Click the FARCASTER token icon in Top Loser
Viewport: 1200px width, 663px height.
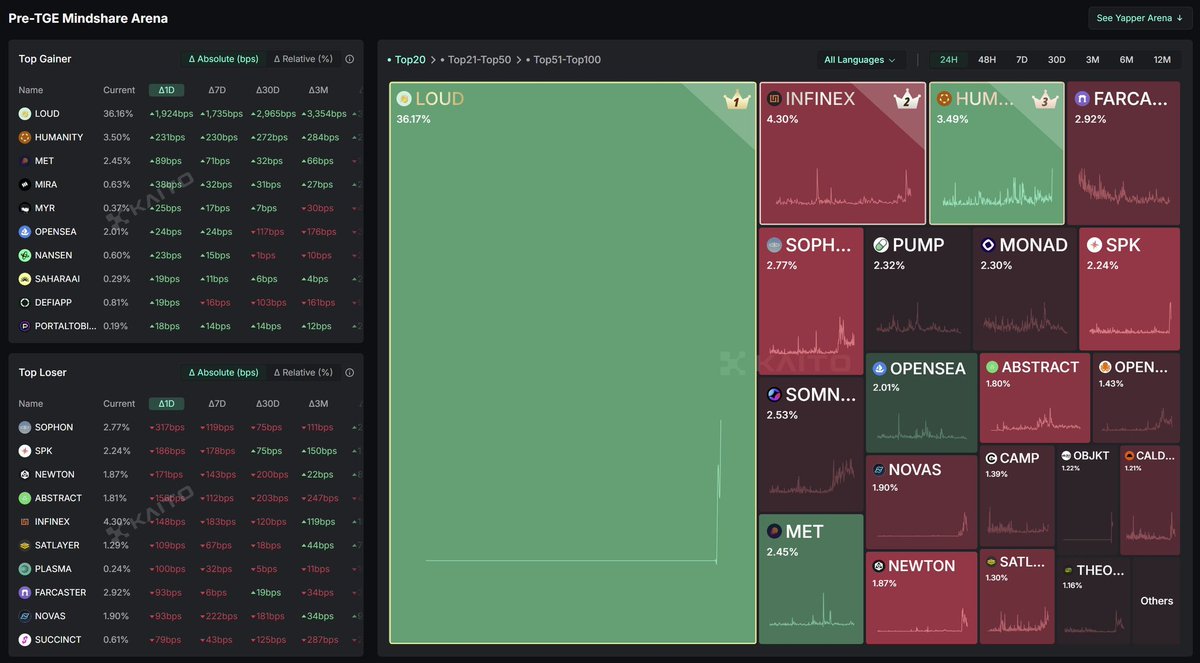(24, 592)
